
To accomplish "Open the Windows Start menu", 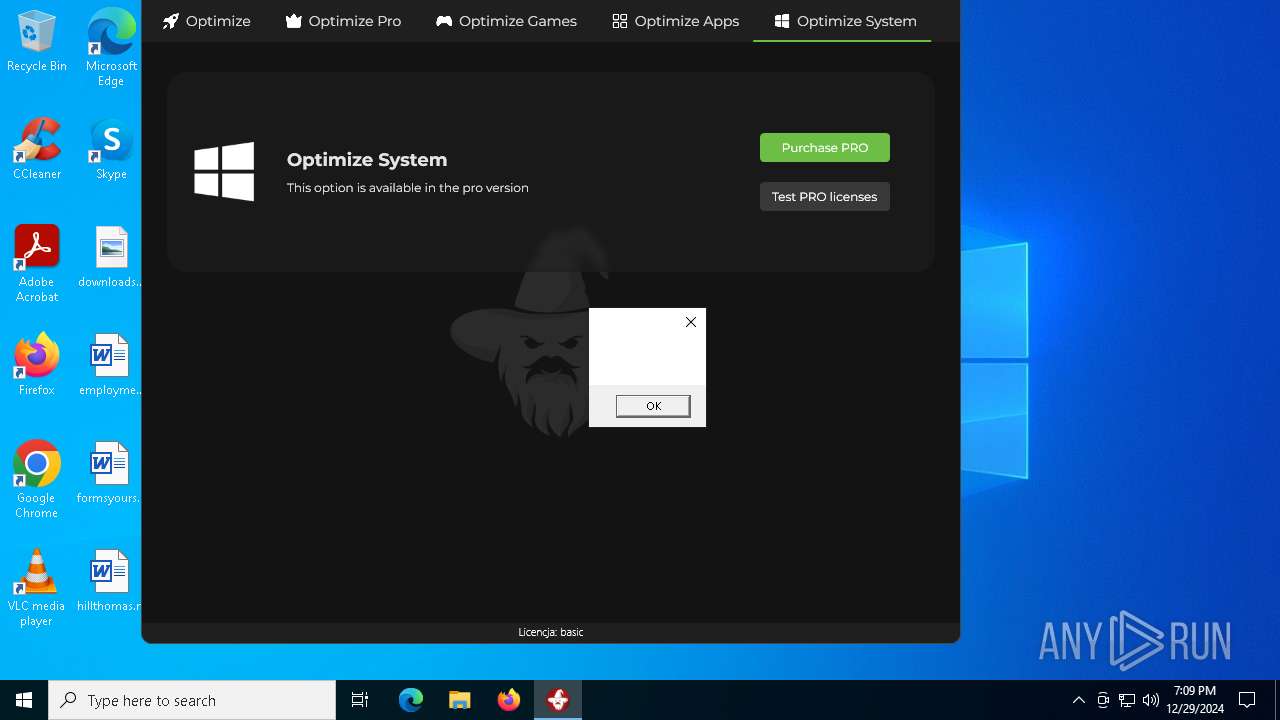I will 24,700.
